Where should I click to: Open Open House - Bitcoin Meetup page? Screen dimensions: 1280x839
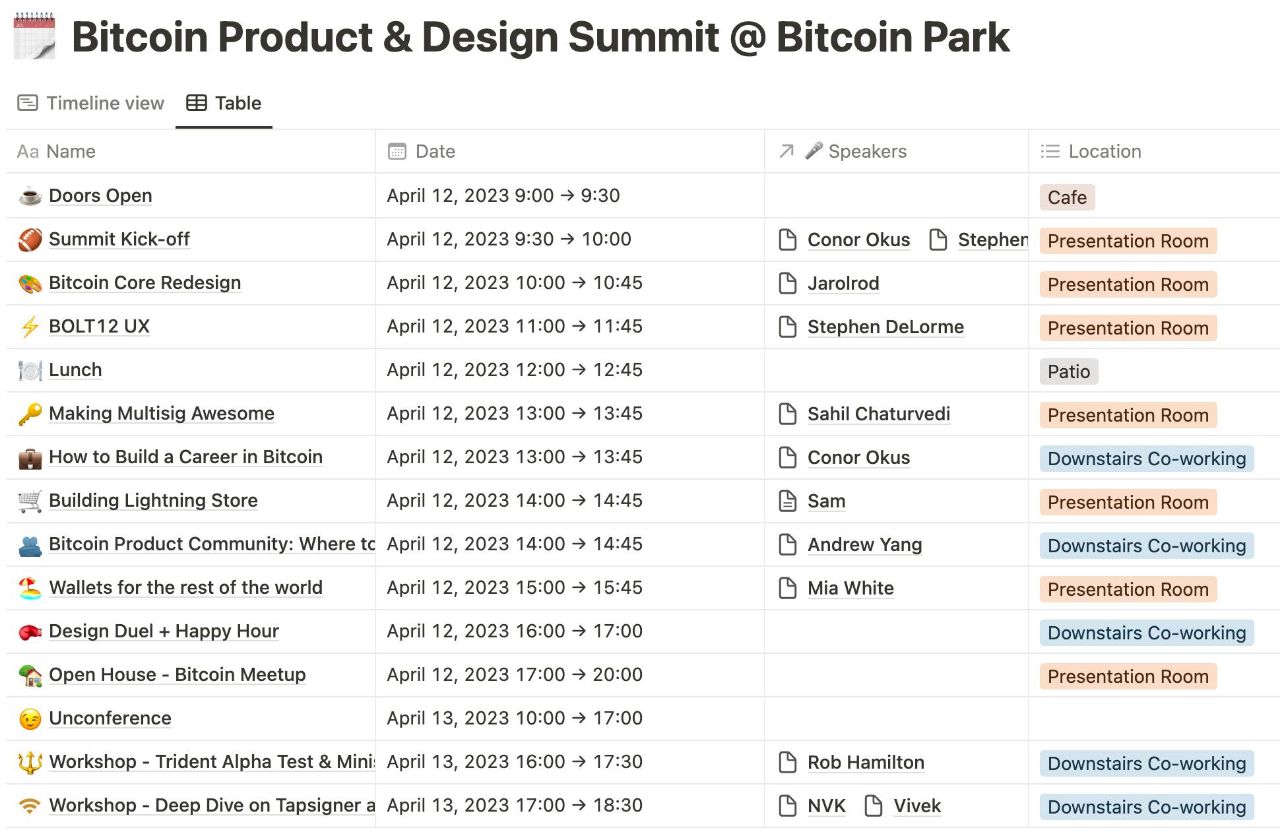coord(177,675)
